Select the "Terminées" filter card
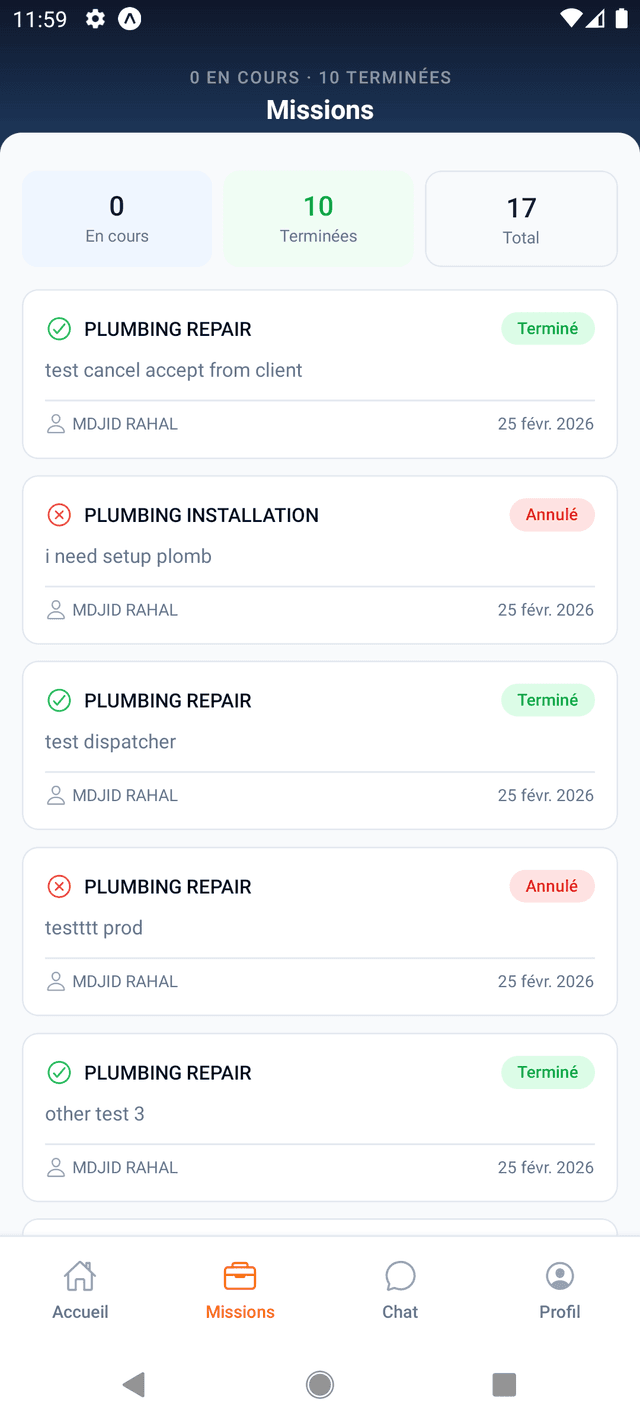Viewport: 640px width, 1422px height. click(318, 219)
